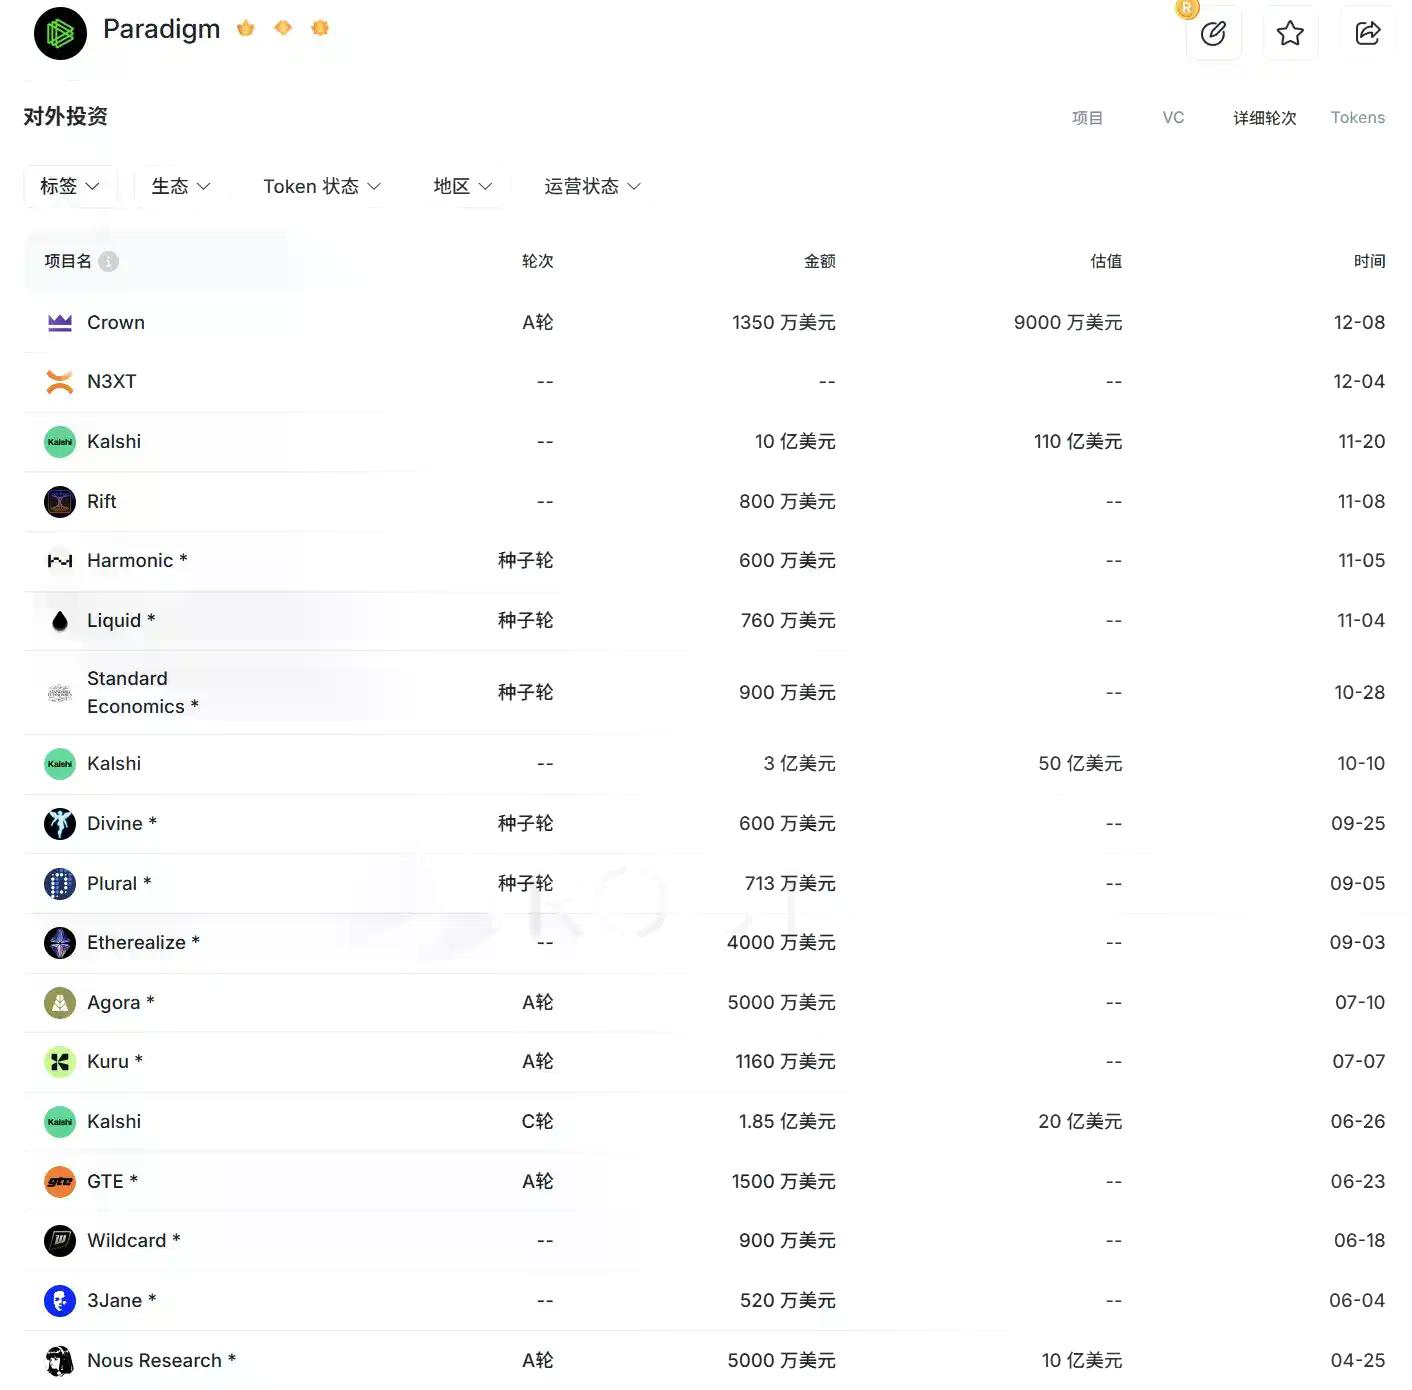
Task: Click the Paradigm logo icon
Action: coord(60,33)
